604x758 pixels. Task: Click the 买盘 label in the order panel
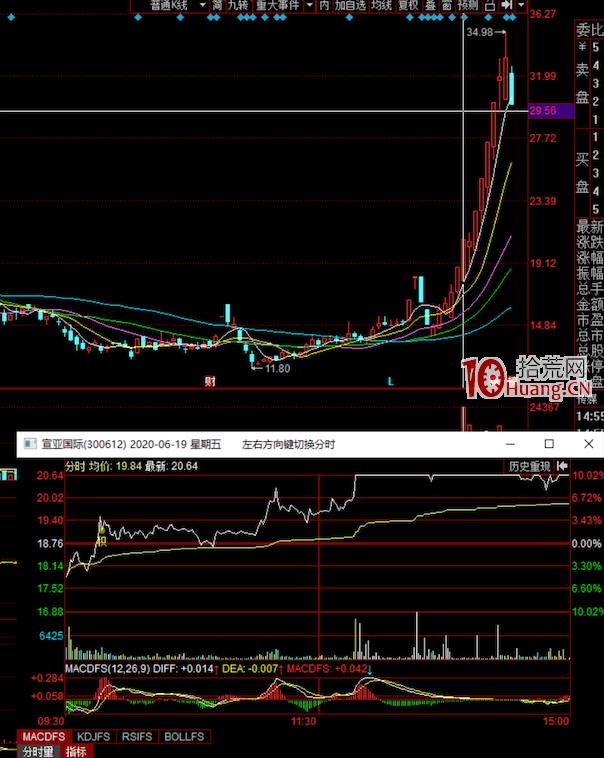click(582, 173)
